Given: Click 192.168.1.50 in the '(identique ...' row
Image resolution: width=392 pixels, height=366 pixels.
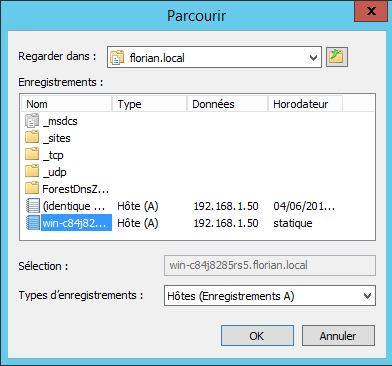Looking at the screenshot, I should click(226, 206).
